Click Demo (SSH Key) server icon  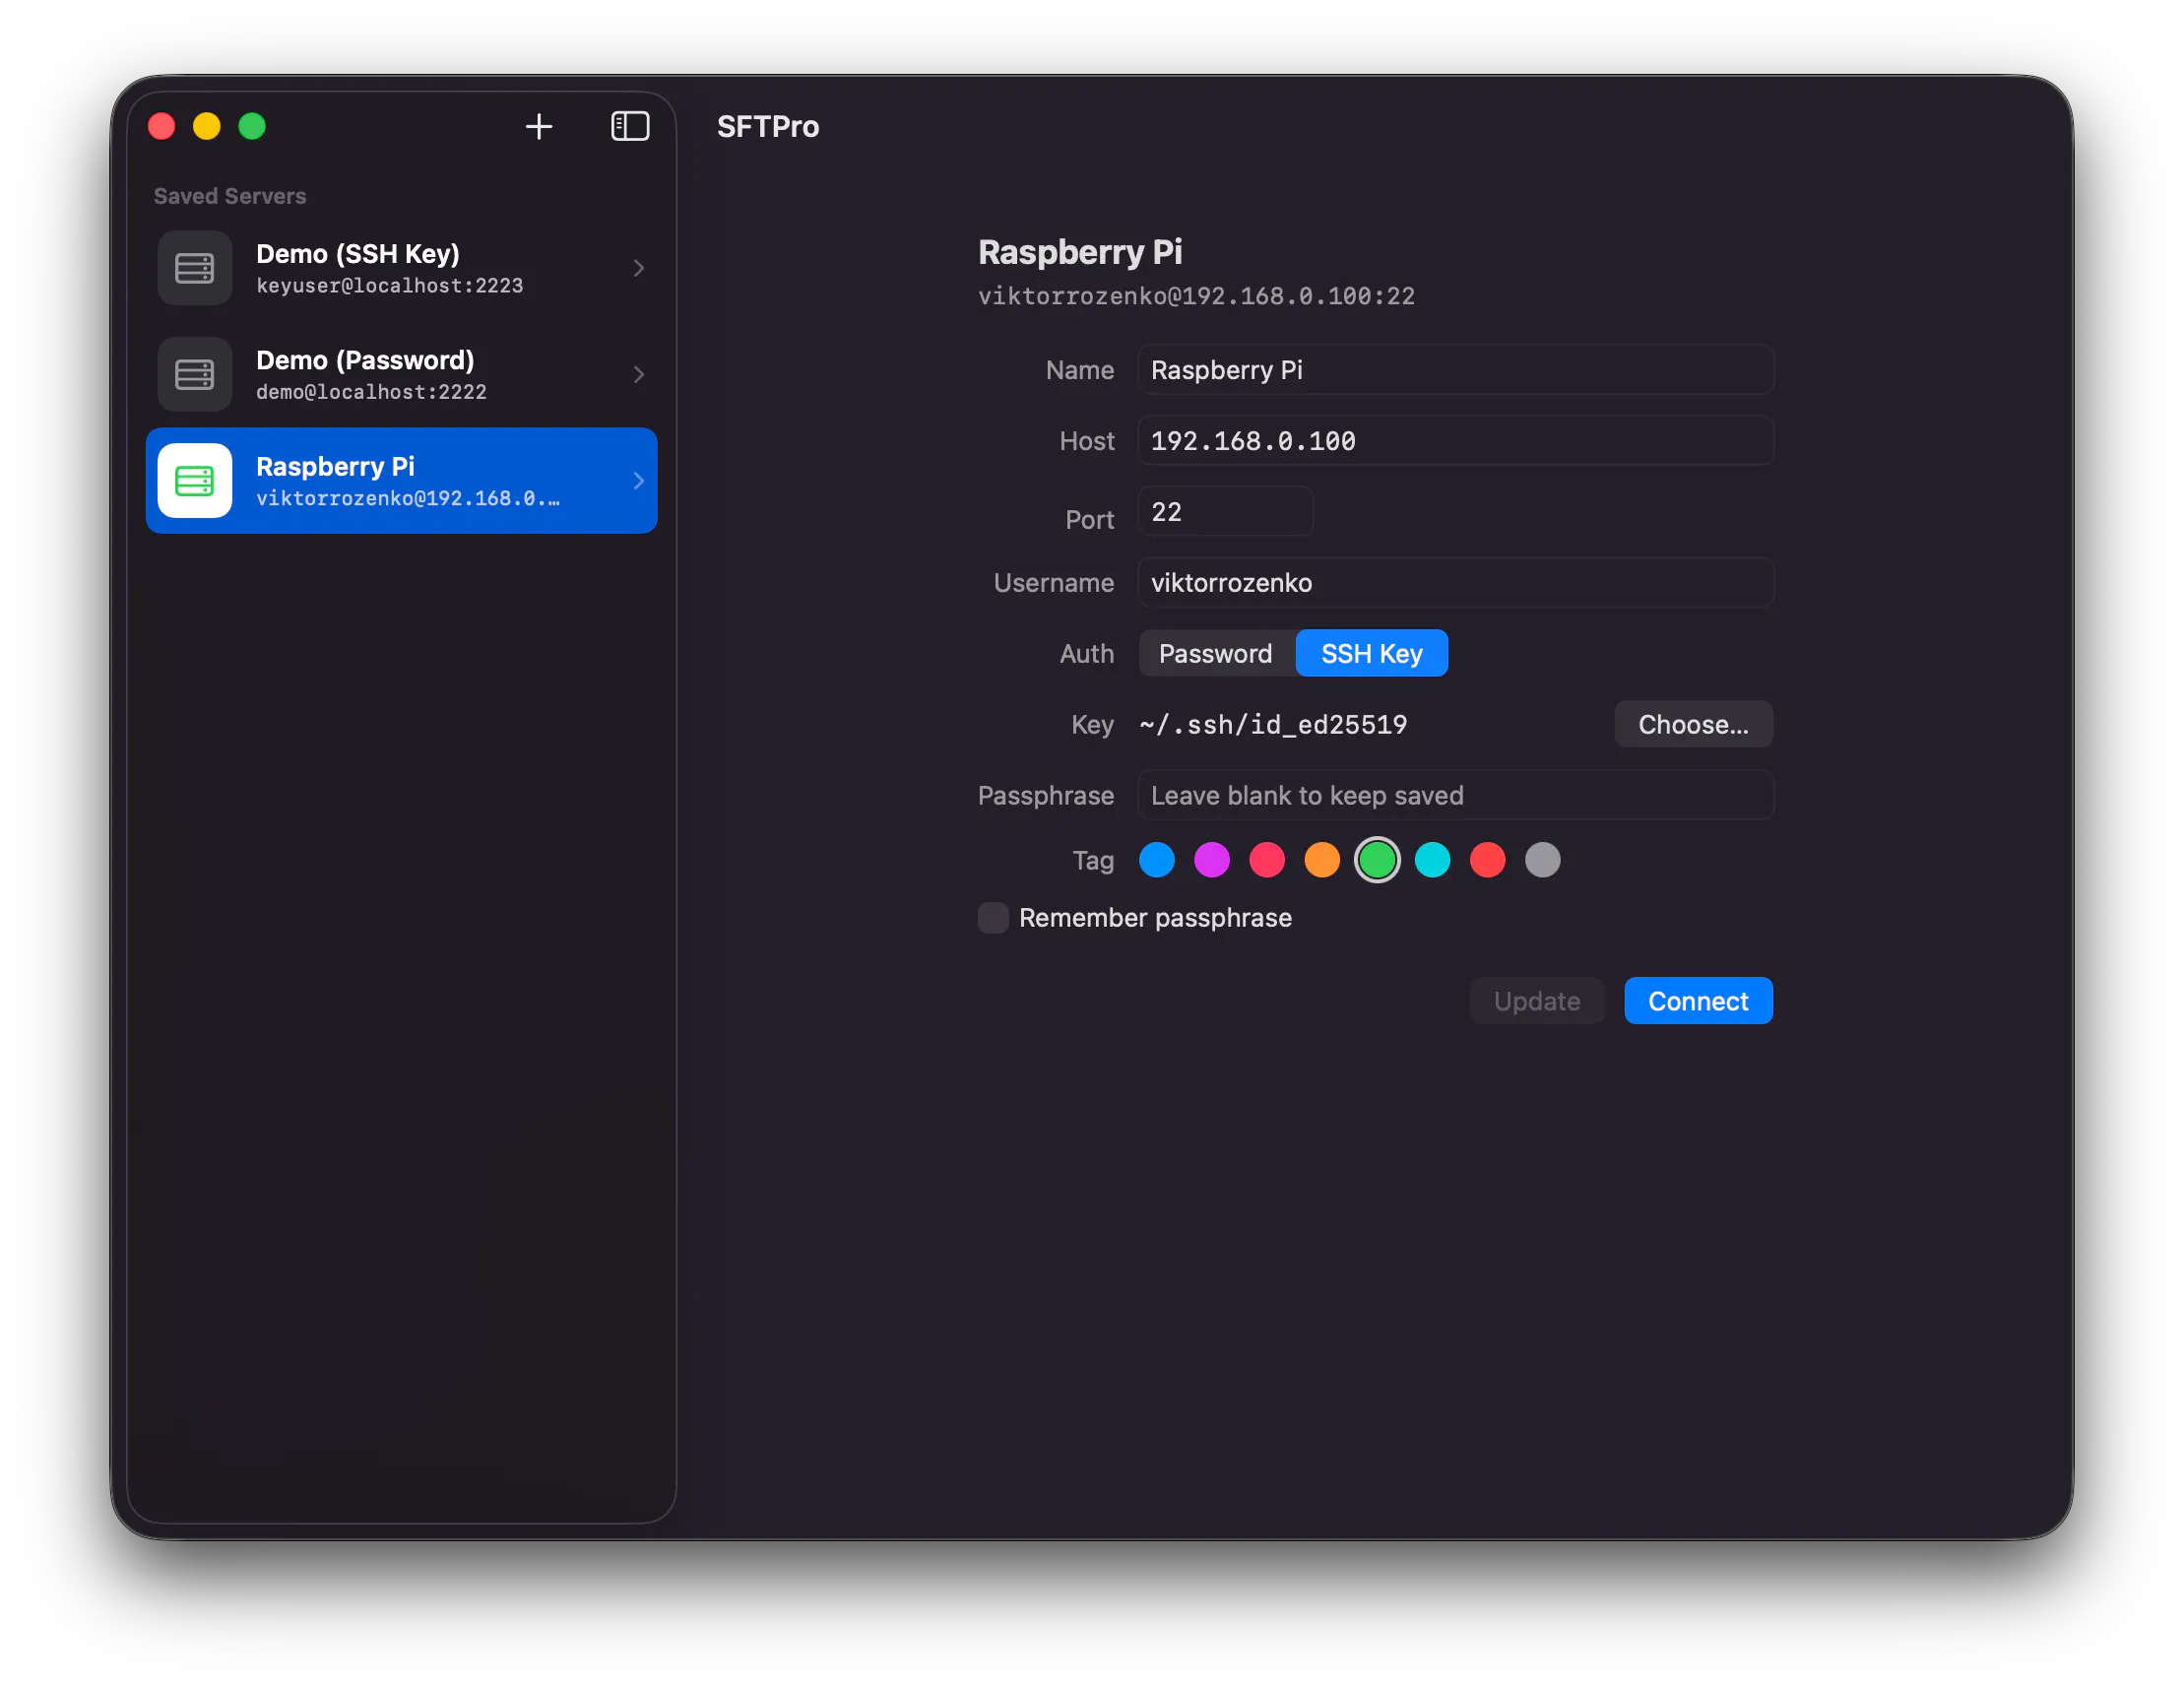point(195,268)
